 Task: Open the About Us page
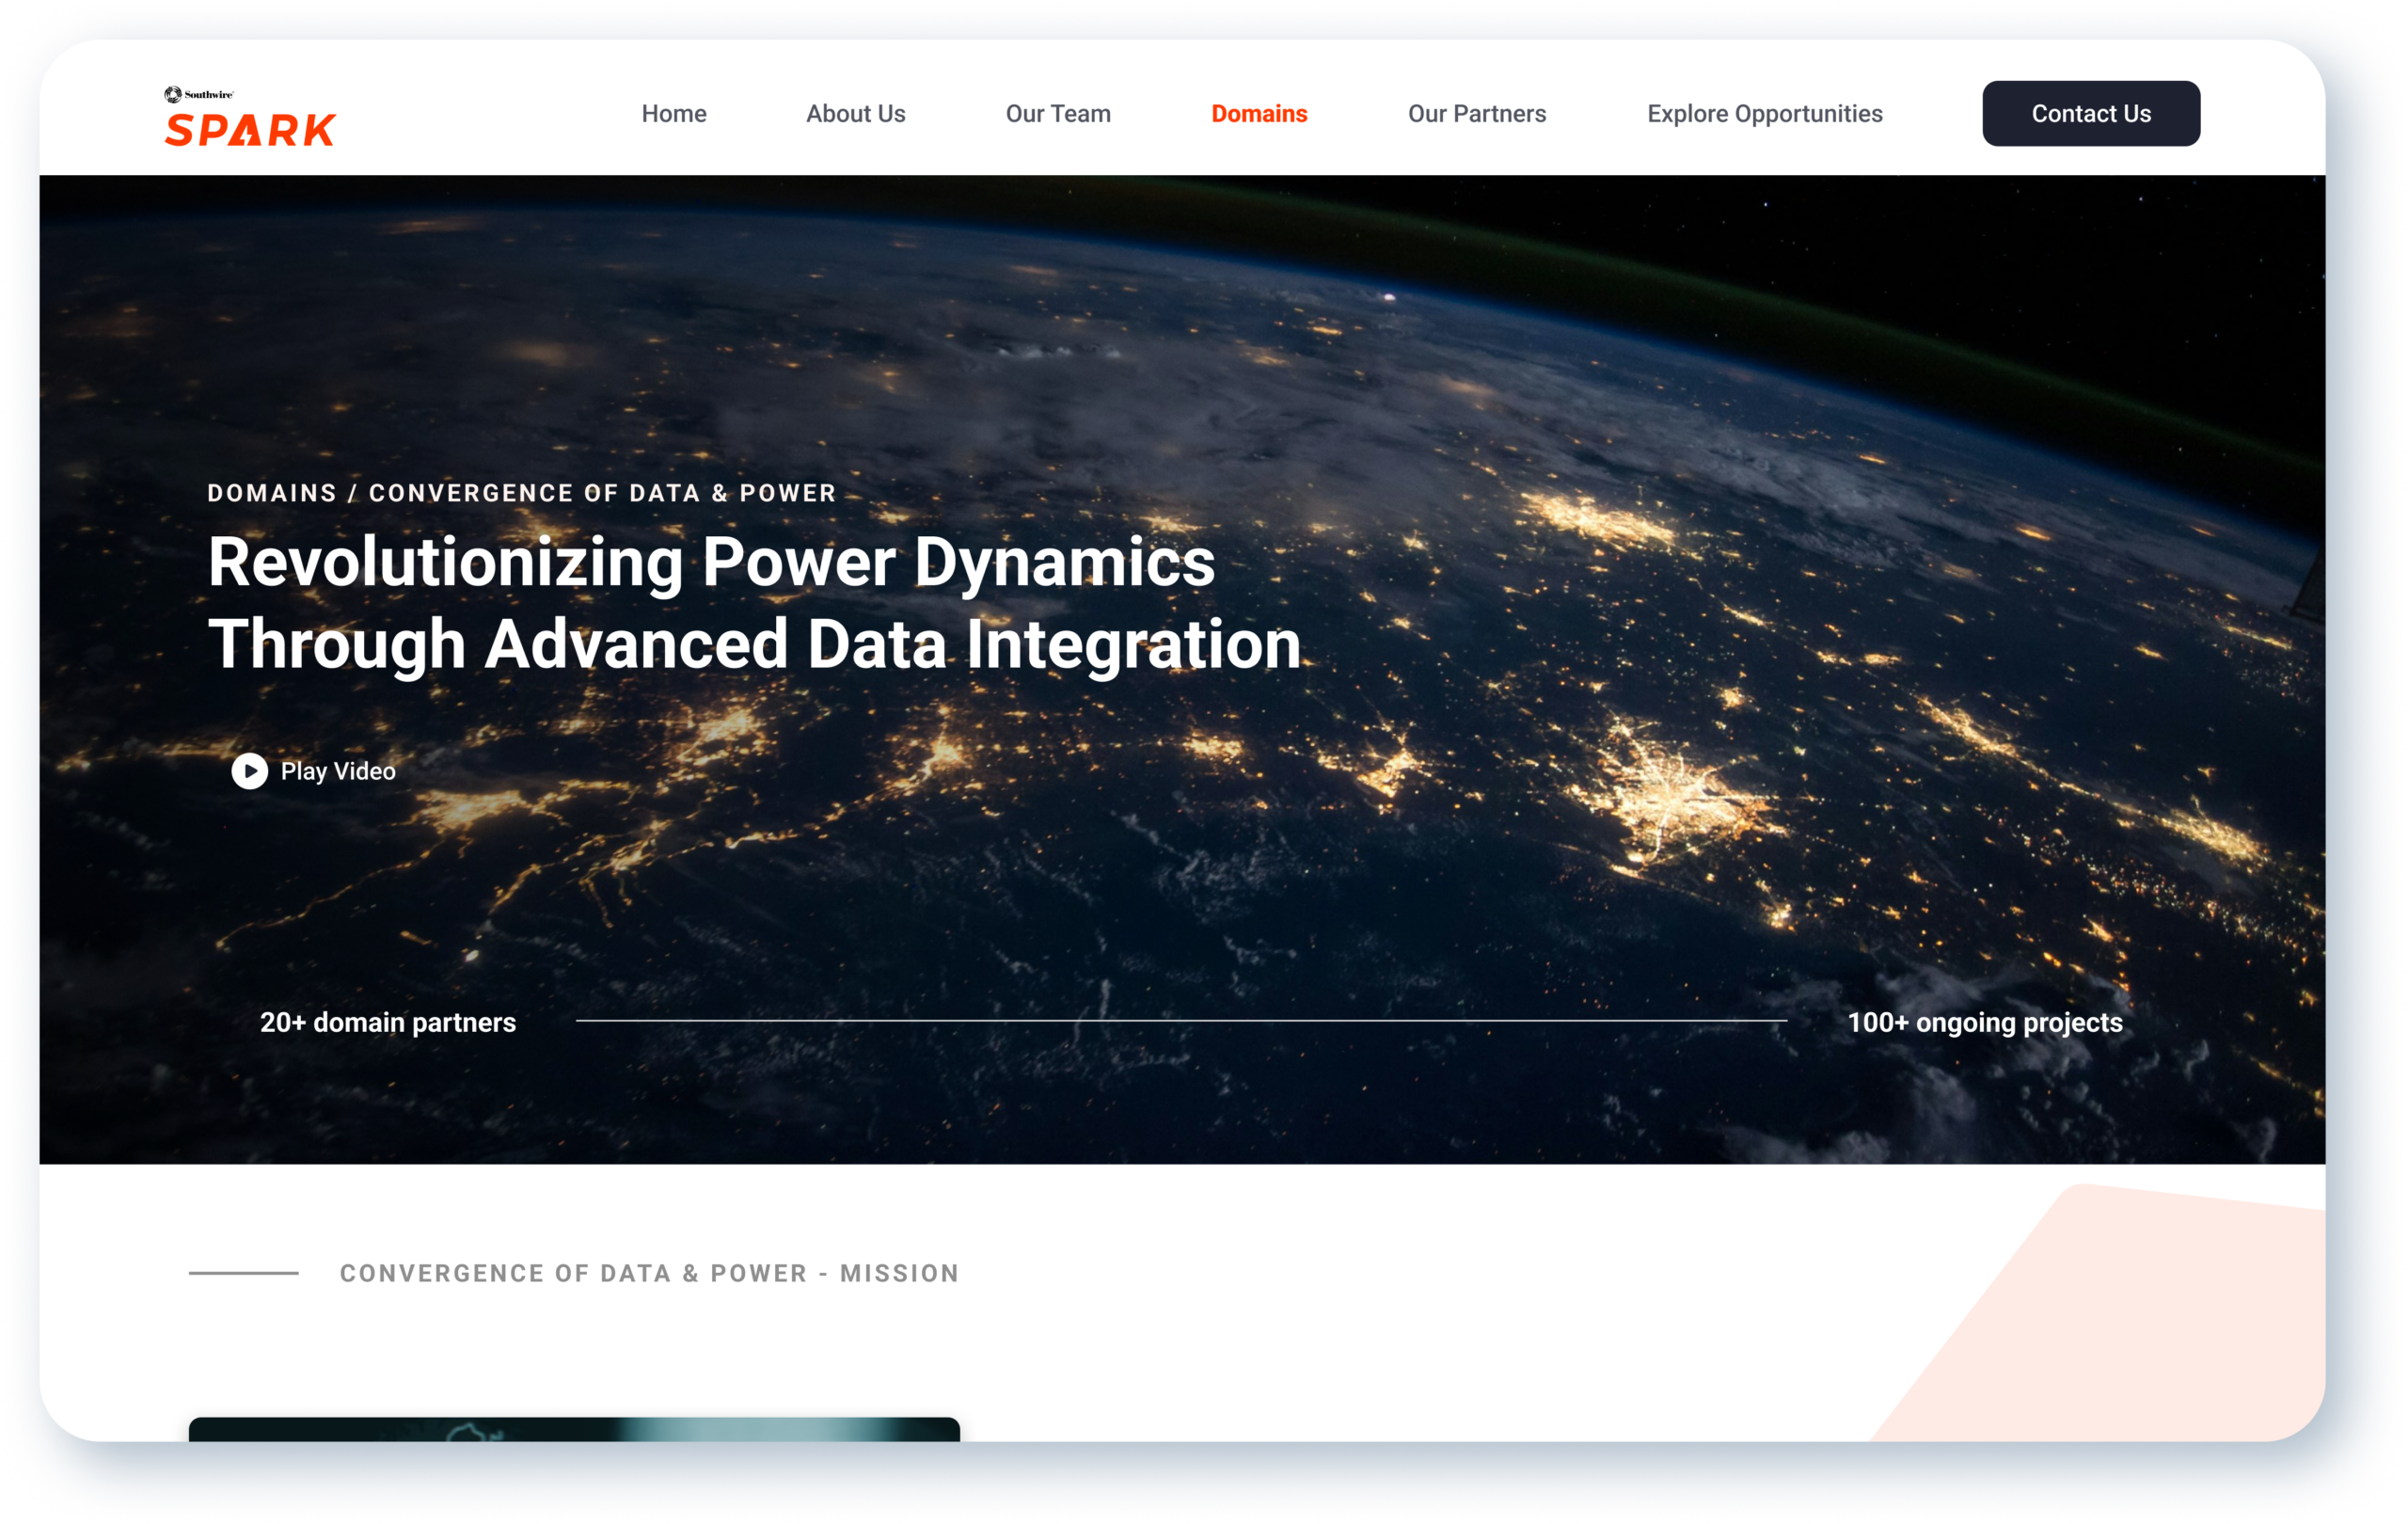pyautogui.click(x=855, y=114)
